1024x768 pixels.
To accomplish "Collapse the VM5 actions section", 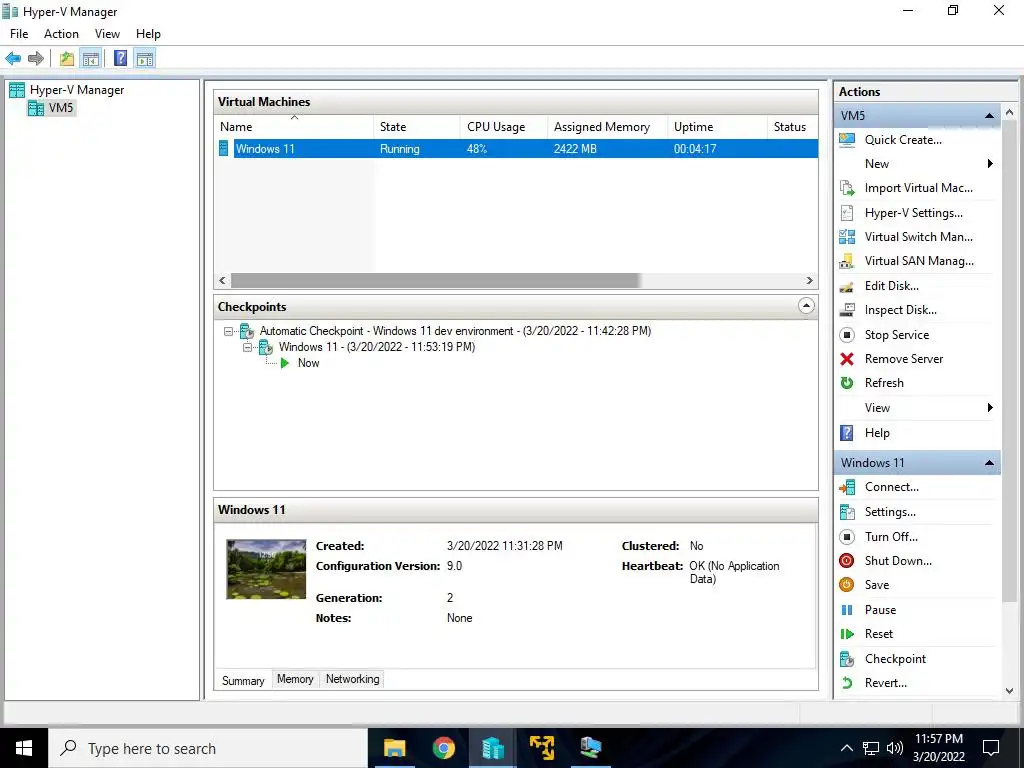I will [x=989, y=116].
